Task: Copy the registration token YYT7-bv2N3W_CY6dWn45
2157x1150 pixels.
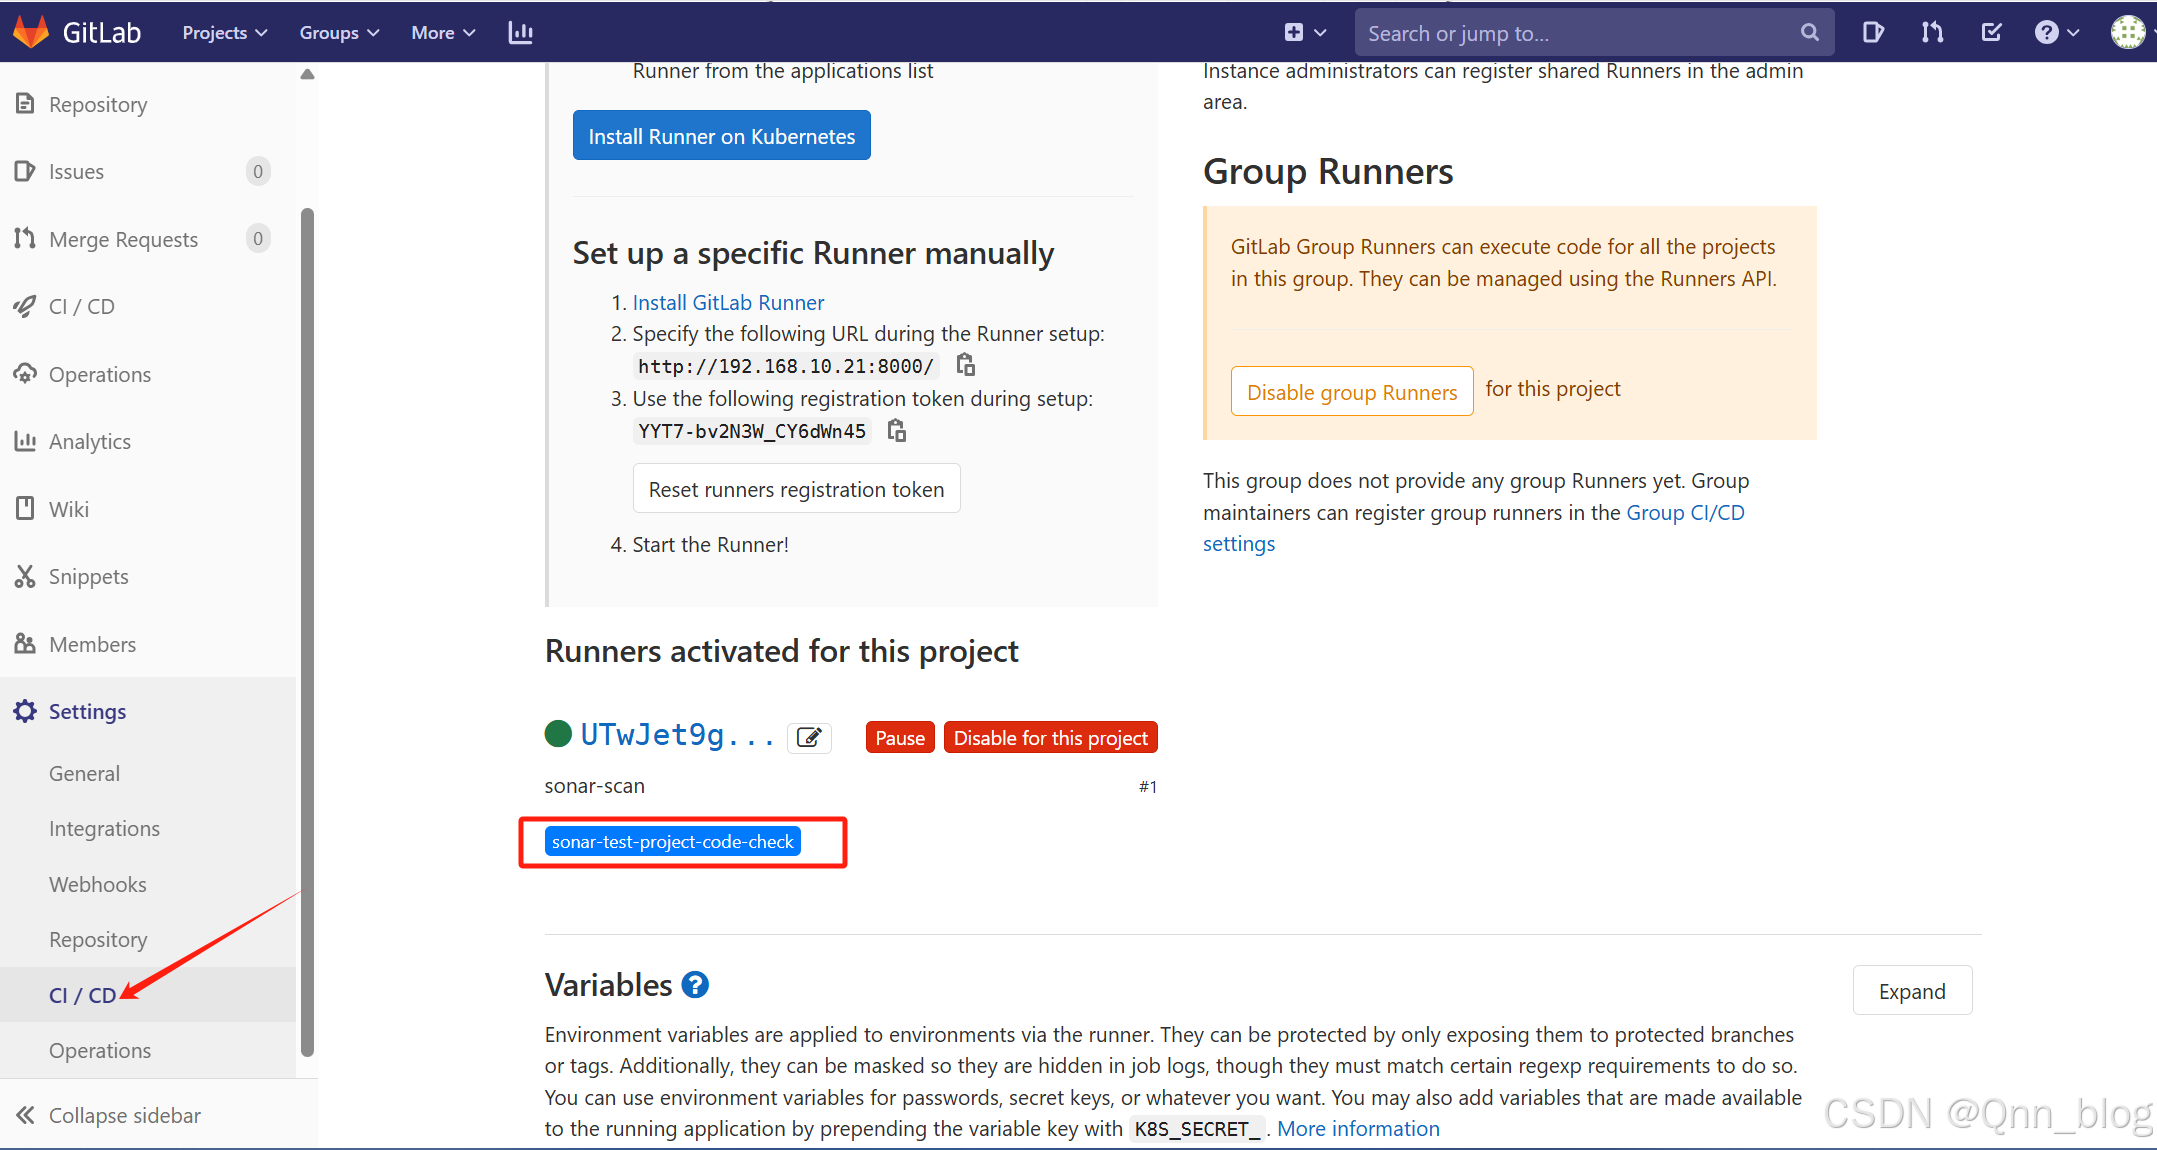Action: 896,430
